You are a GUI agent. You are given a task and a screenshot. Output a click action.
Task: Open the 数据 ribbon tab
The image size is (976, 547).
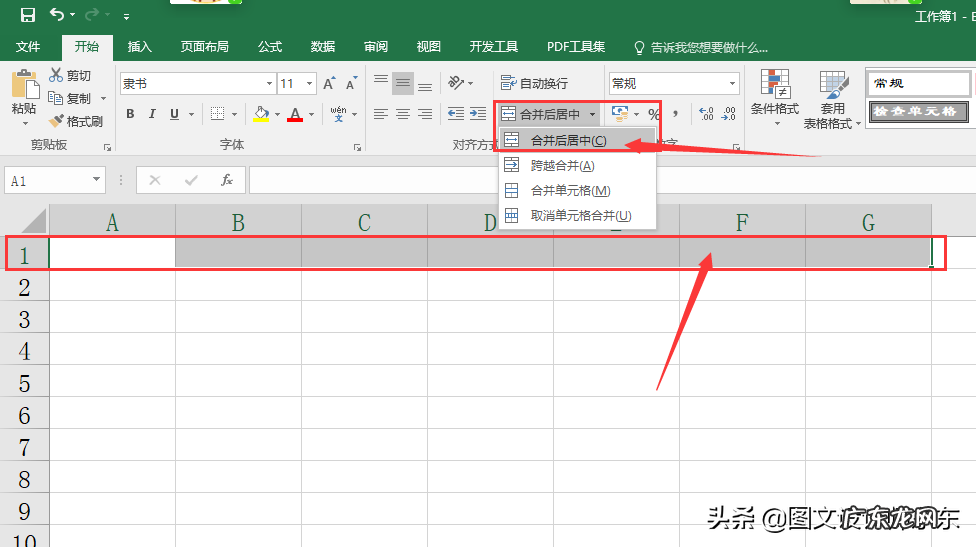323,47
